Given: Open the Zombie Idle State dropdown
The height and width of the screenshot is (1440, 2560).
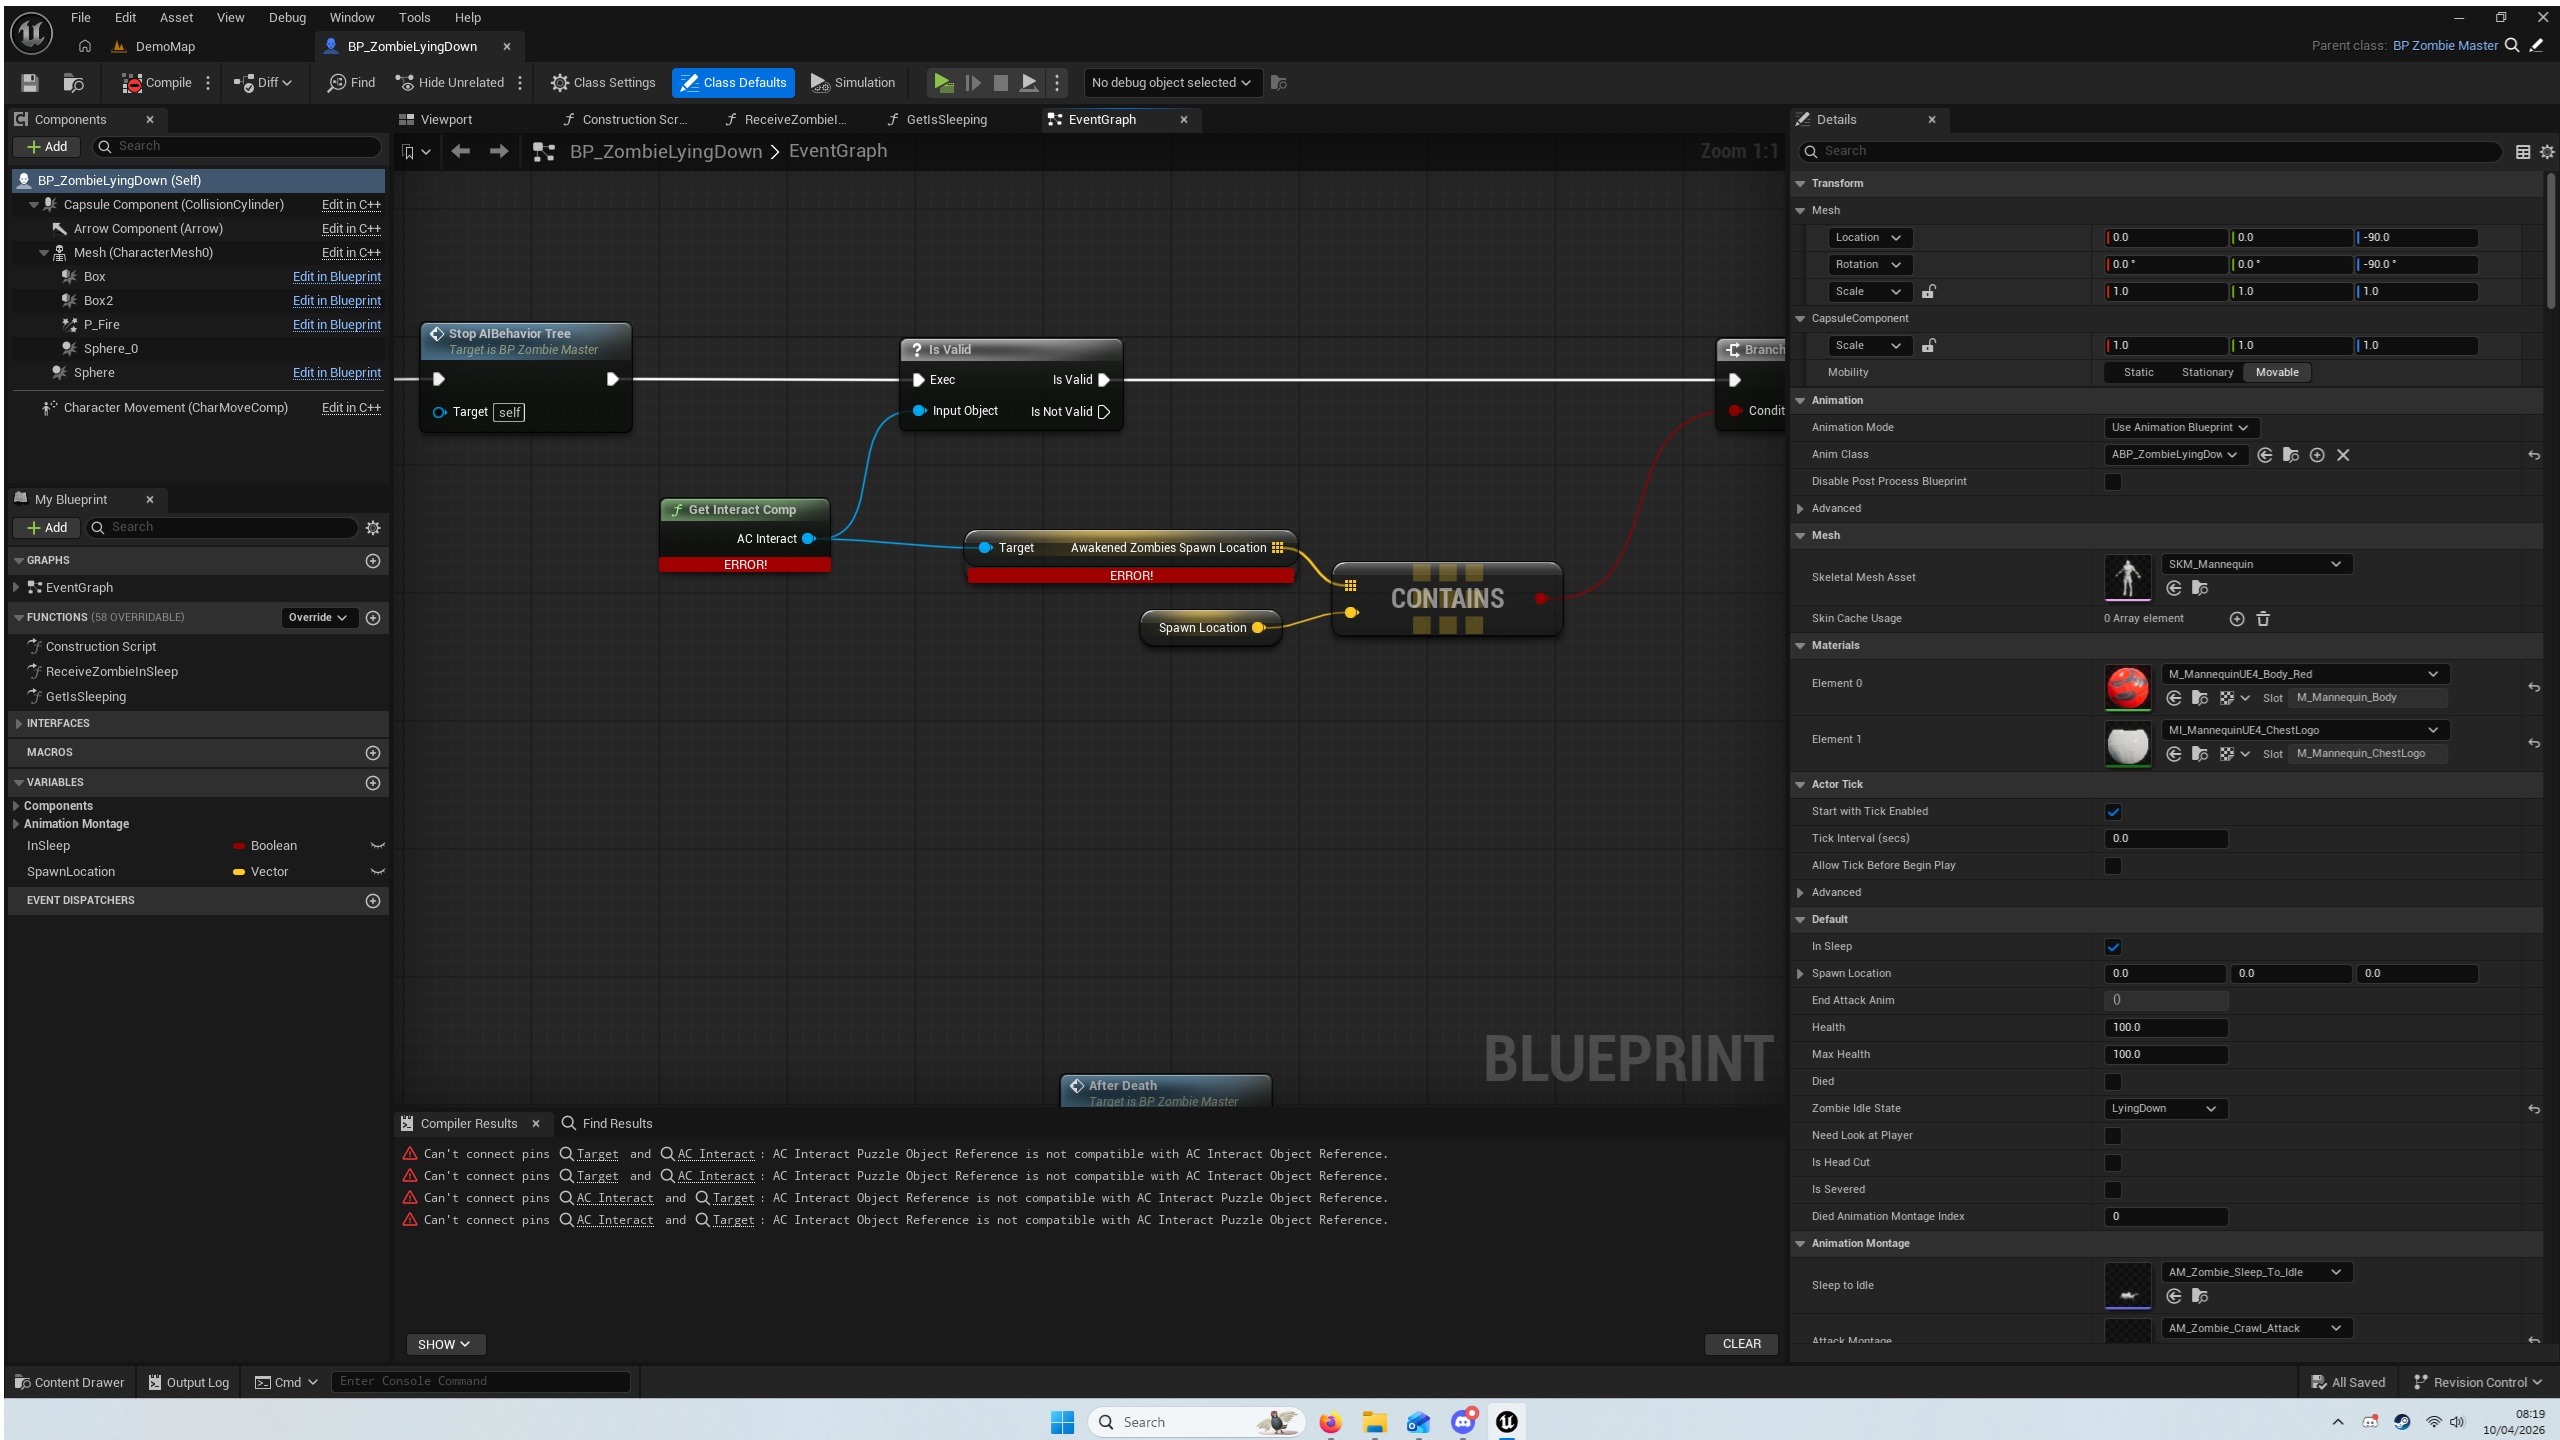Looking at the screenshot, I should coord(2164,1109).
